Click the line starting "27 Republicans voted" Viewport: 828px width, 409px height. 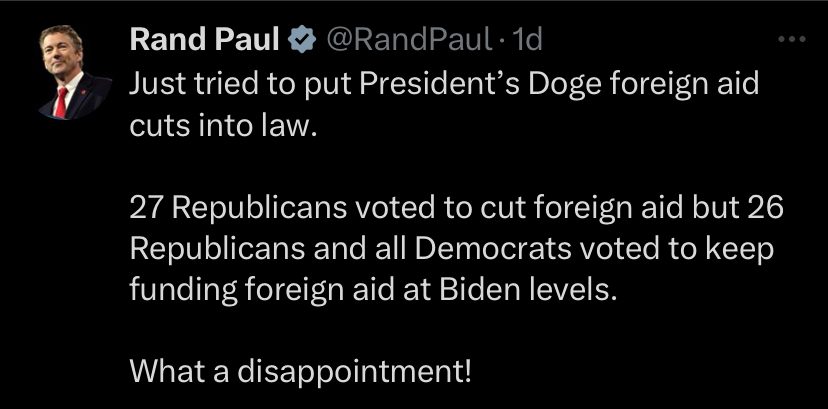point(456,208)
